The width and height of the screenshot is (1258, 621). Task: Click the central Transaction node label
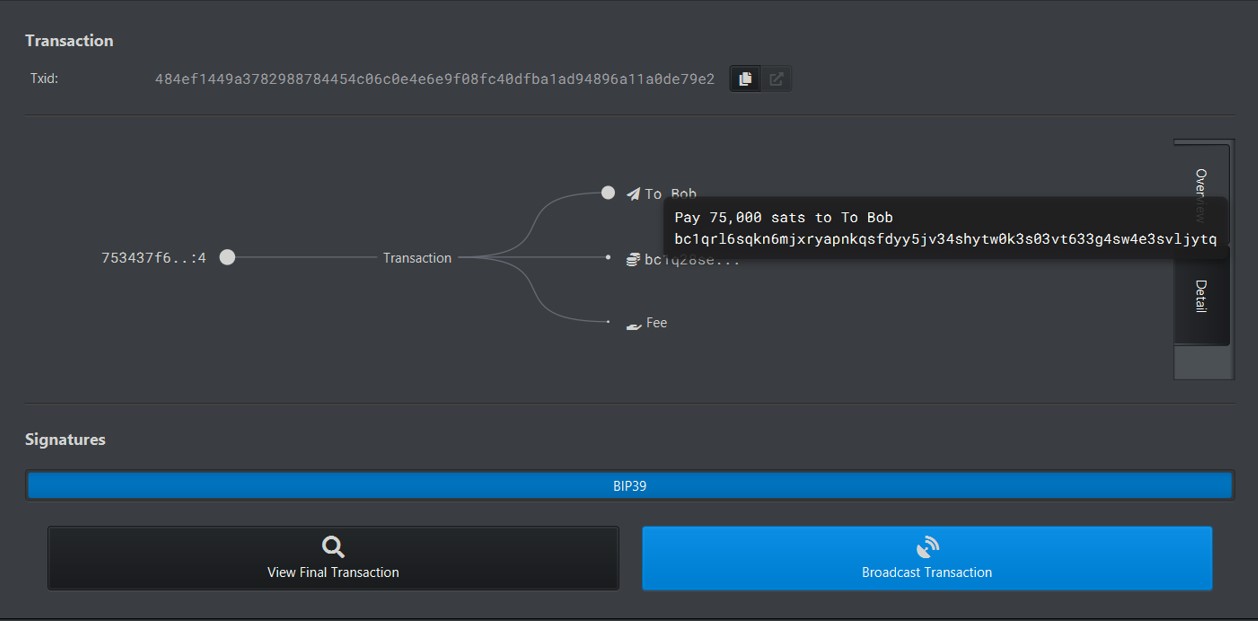click(417, 258)
